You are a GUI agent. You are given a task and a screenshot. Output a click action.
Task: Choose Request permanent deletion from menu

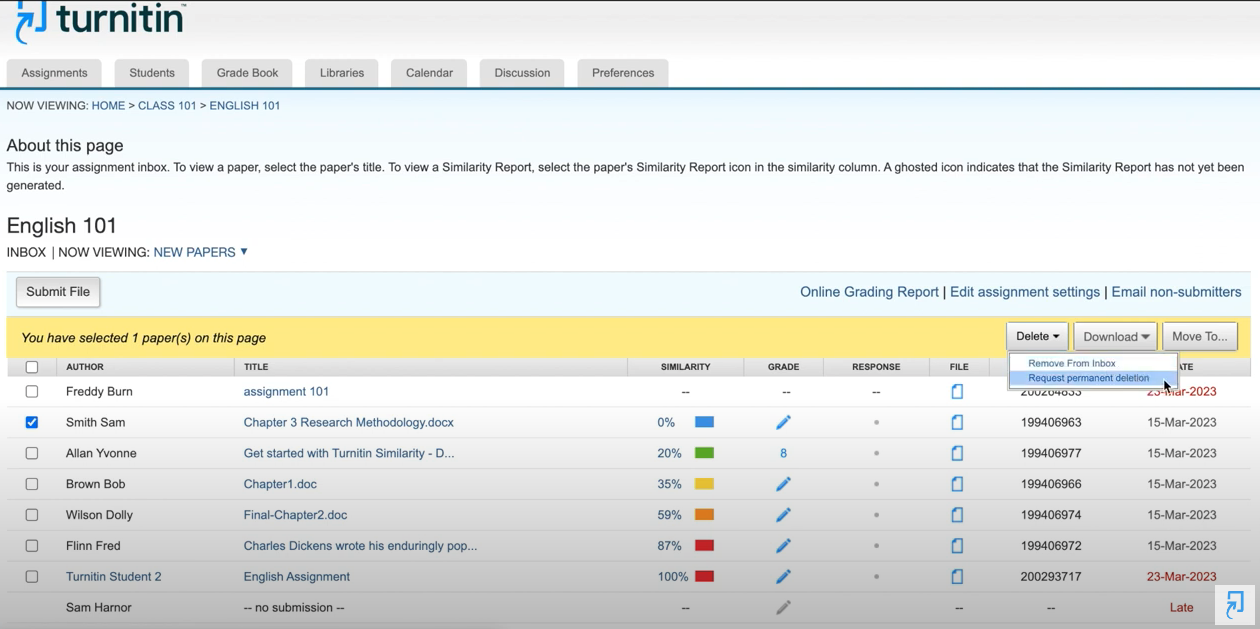tap(1088, 378)
